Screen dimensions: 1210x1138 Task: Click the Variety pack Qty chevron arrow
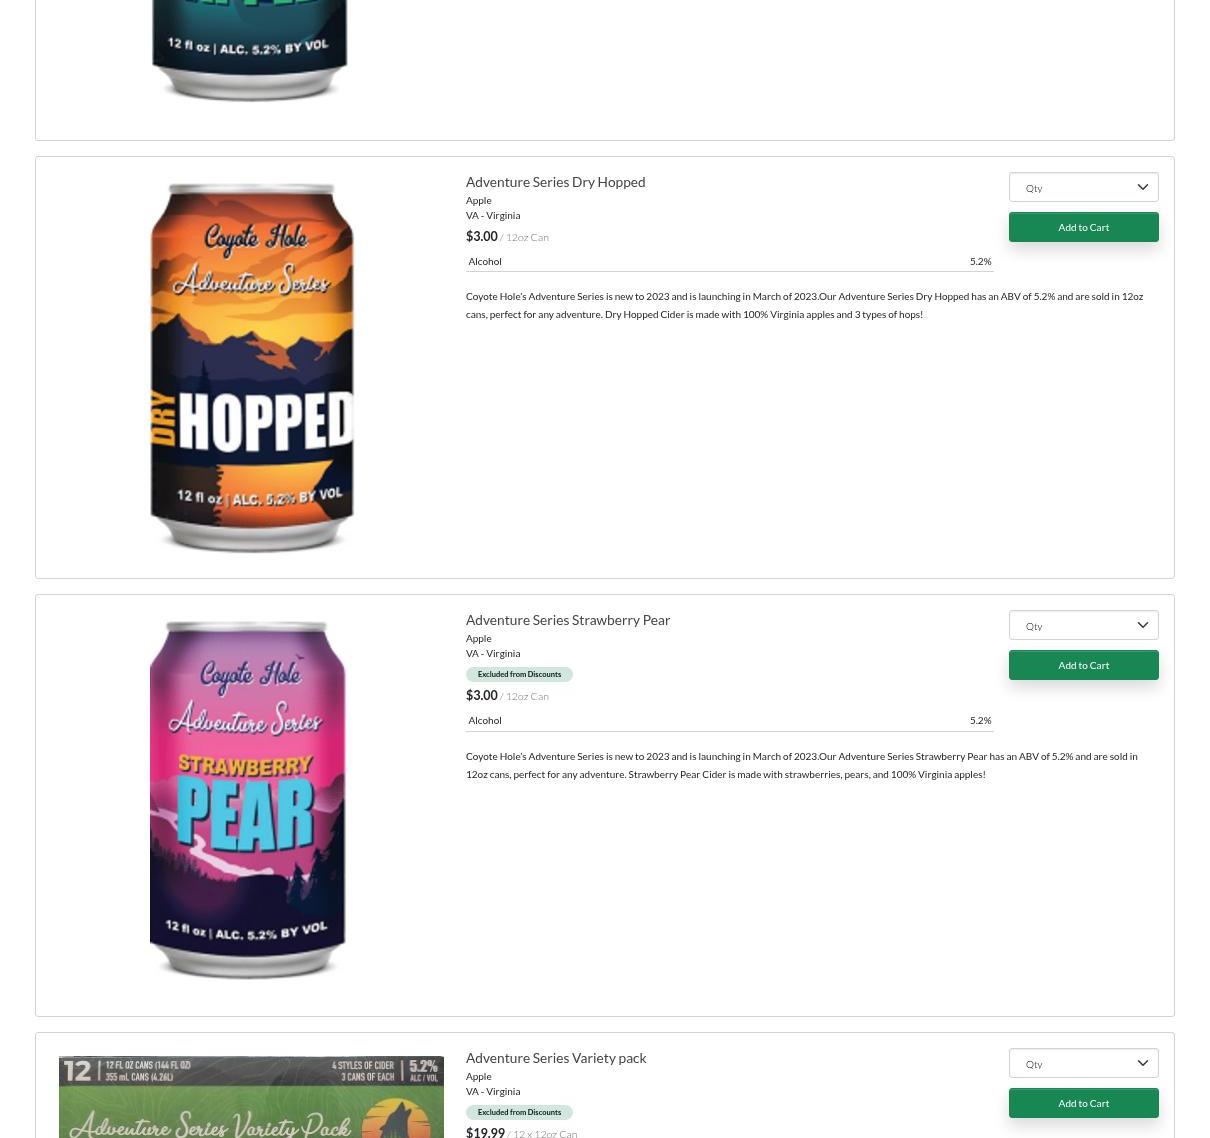(x=1143, y=1063)
